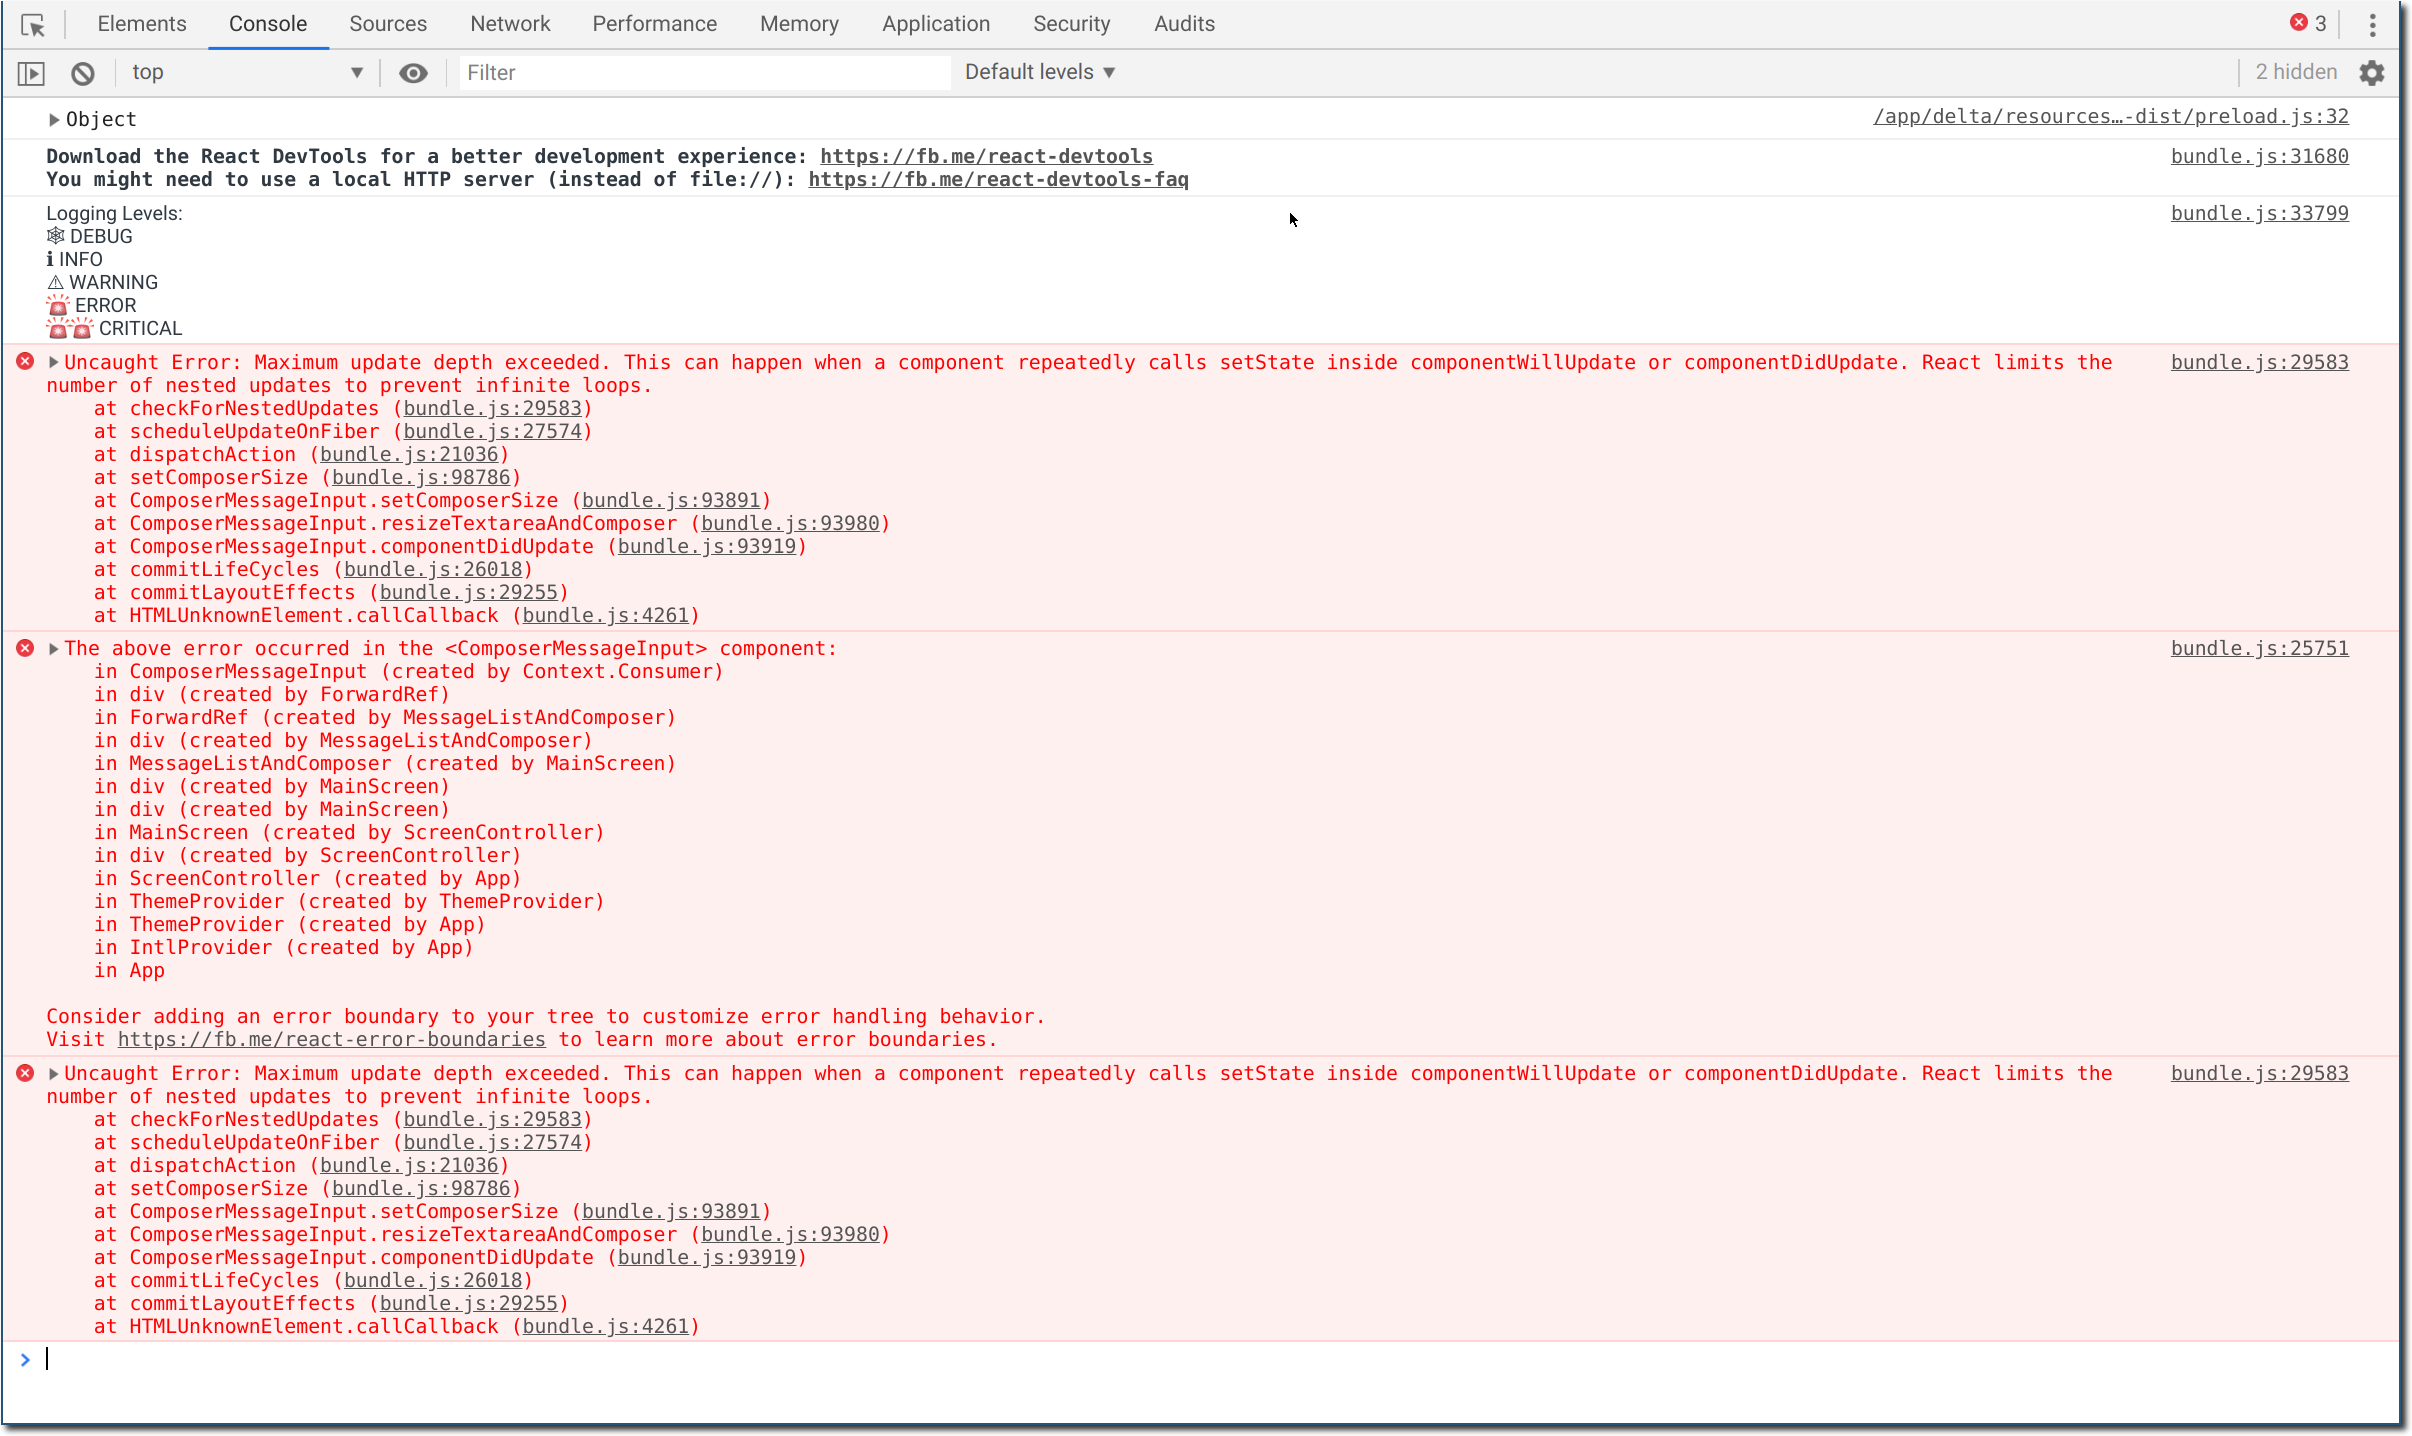Open DevTools three-dot customize menu
Image resolution: width=2412 pixels, height=1436 pixels.
click(x=2372, y=25)
